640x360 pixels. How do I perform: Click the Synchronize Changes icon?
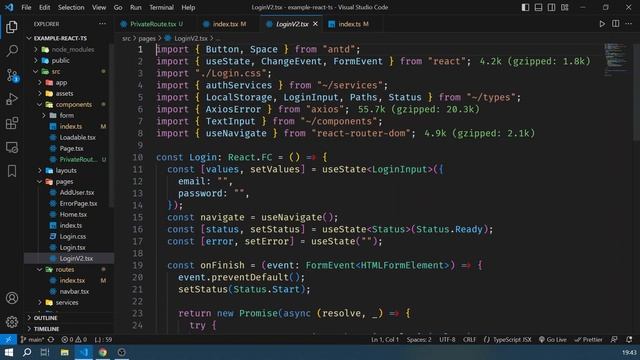[x=51, y=340]
